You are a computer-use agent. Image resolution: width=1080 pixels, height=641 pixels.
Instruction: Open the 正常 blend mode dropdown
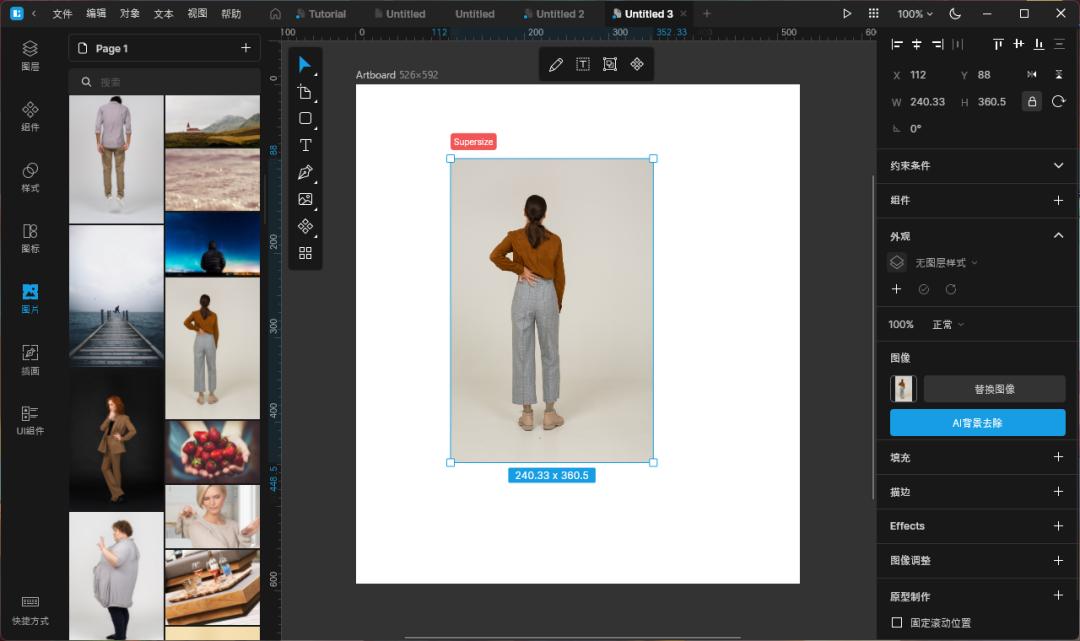pos(948,324)
